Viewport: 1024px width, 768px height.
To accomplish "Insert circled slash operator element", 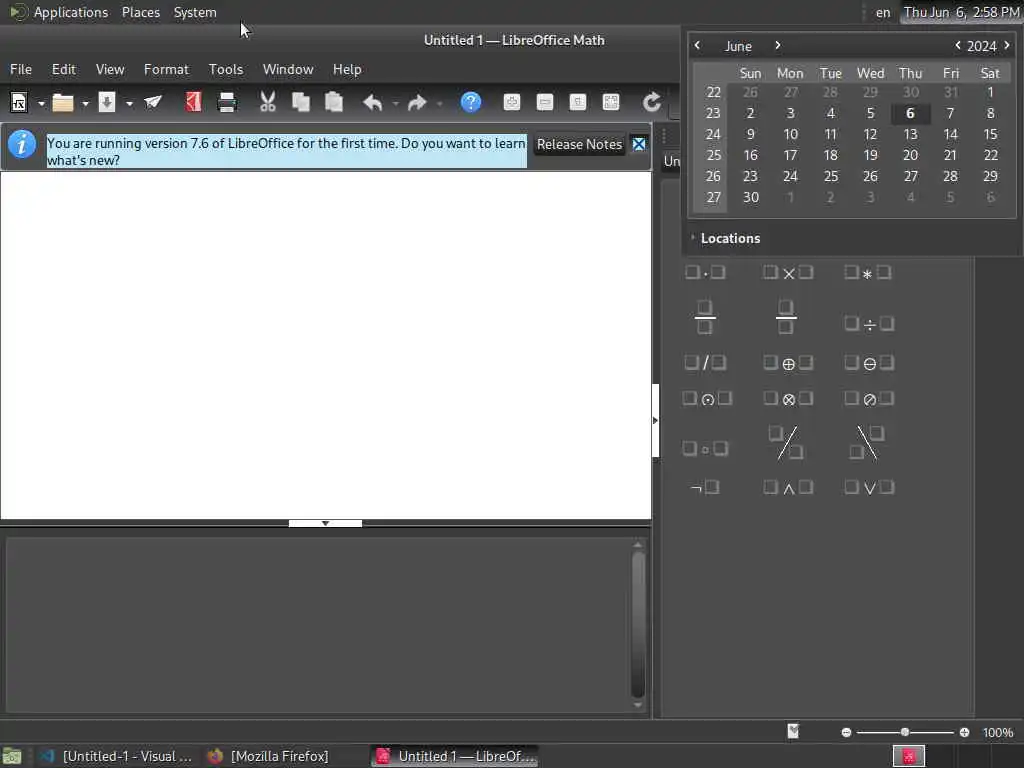I will tap(869, 398).
